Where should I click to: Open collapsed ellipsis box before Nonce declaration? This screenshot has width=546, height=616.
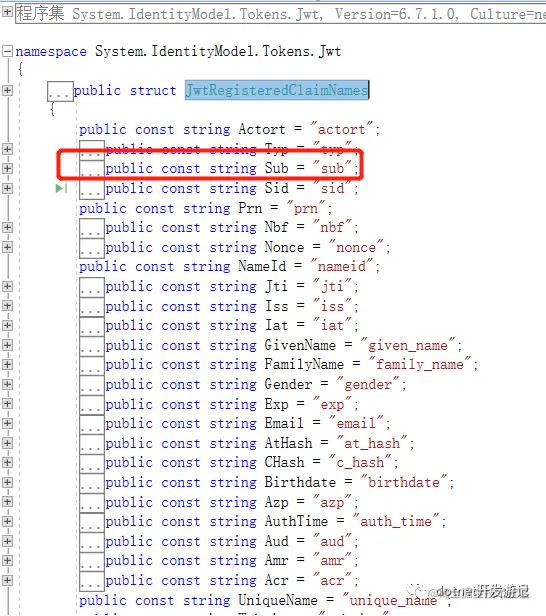[92, 248]
